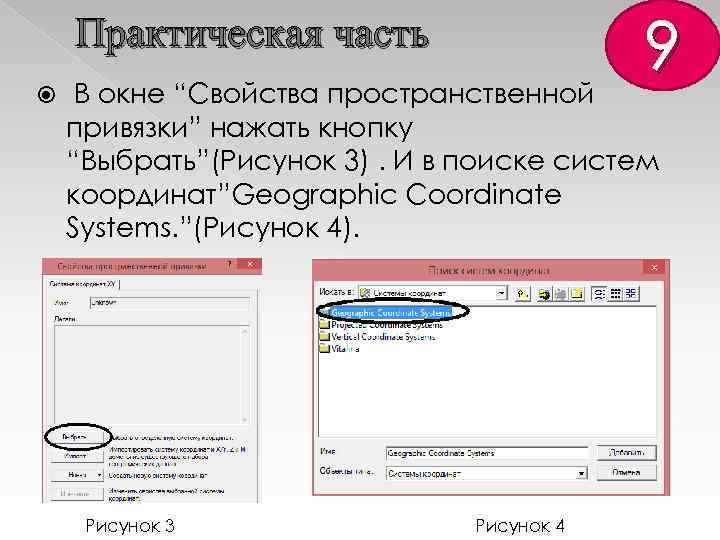Click the 'Выбрать' button
Viewport: 720px width, 540px height.
[x=75, y=437]
